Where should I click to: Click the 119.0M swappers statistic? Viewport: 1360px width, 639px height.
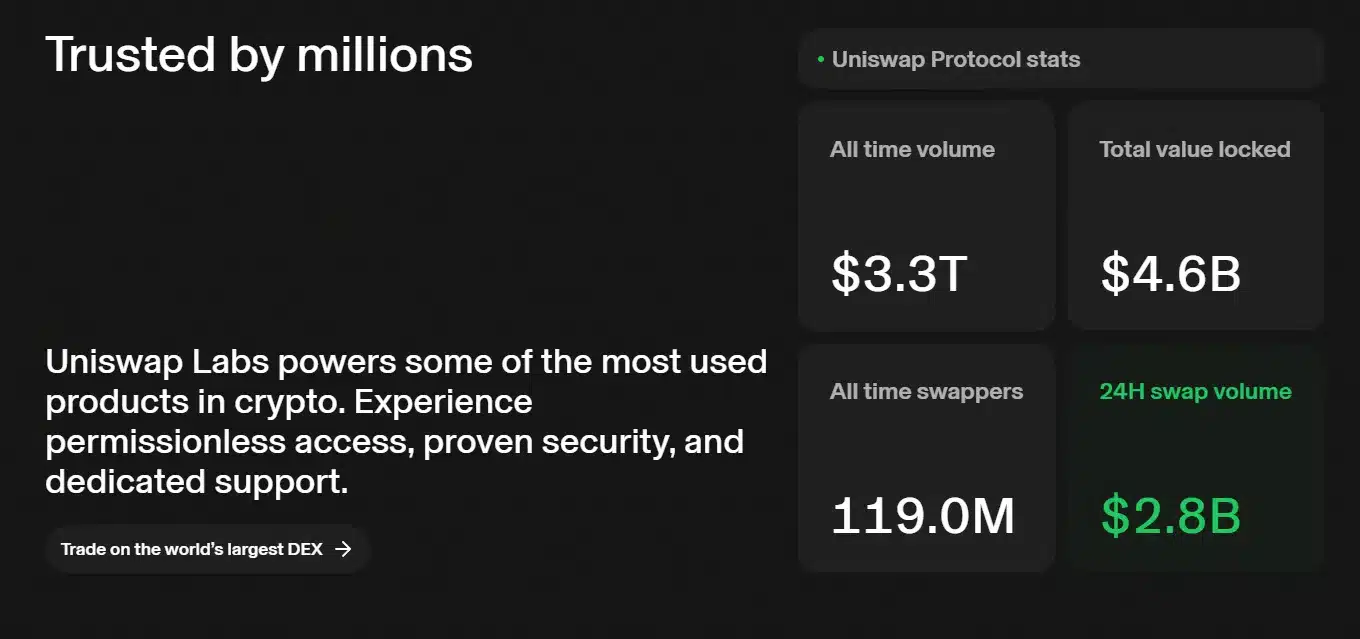click(922, 516)
